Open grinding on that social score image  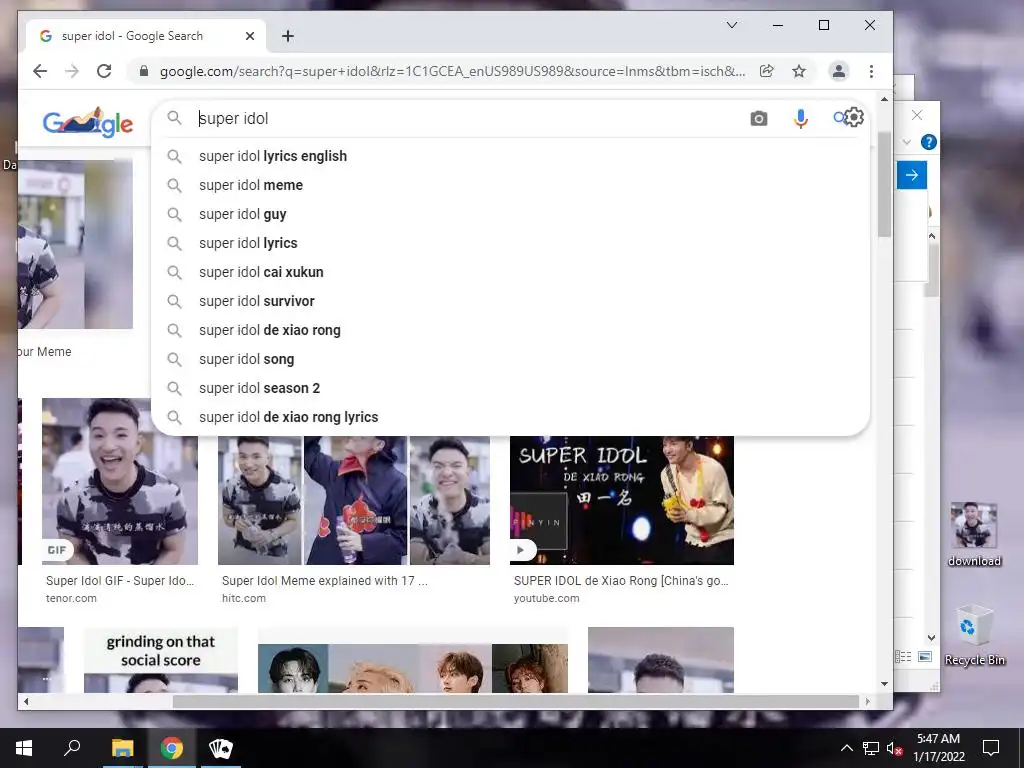pos(161,660)
